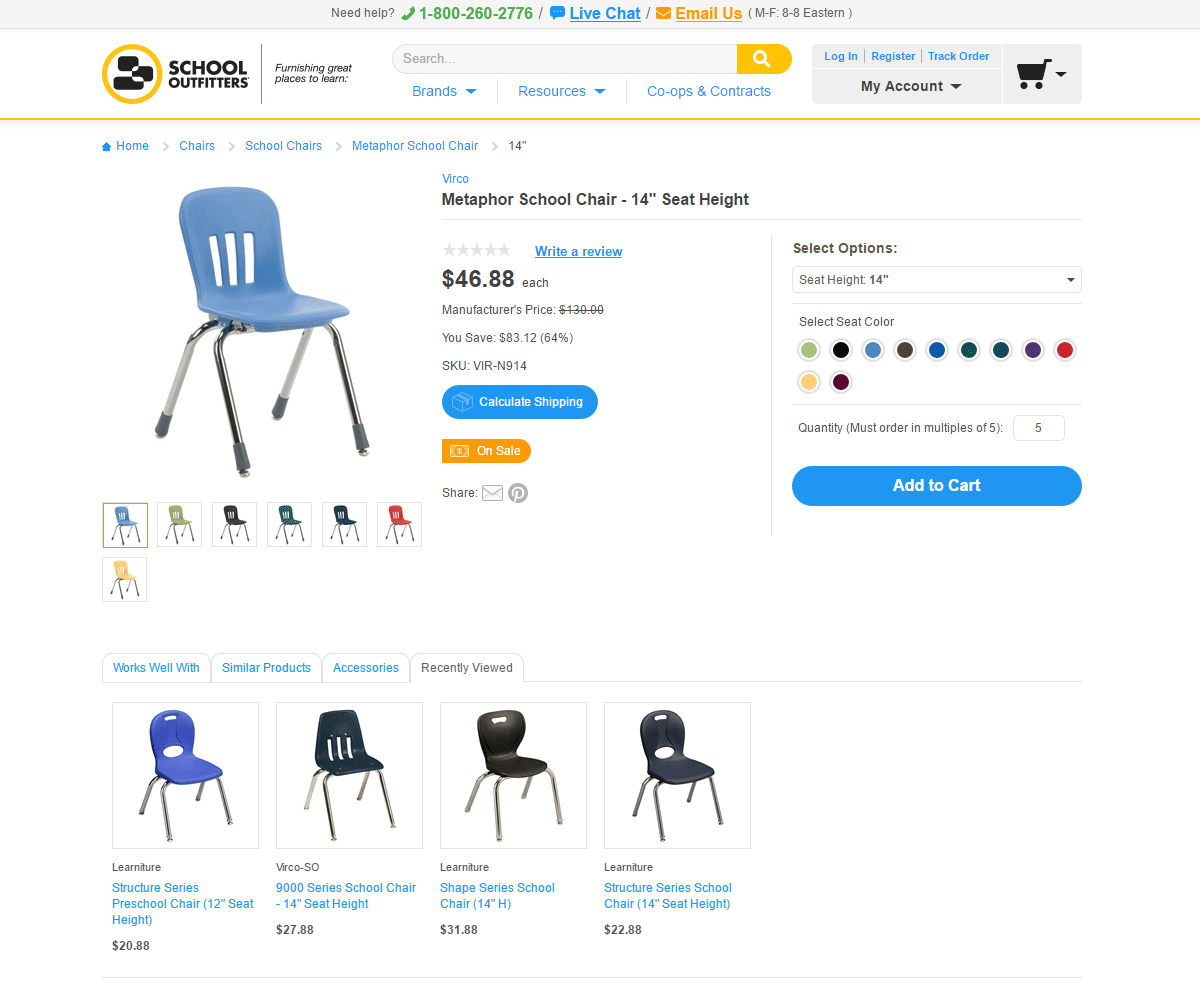Screen dimensions: 1200x1005
Task: Click the quantity input field
Action: (1039, 428)
